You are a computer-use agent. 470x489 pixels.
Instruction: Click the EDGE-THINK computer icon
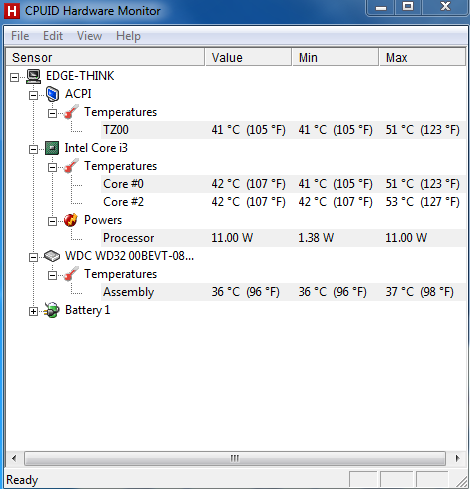coord(33,76)
